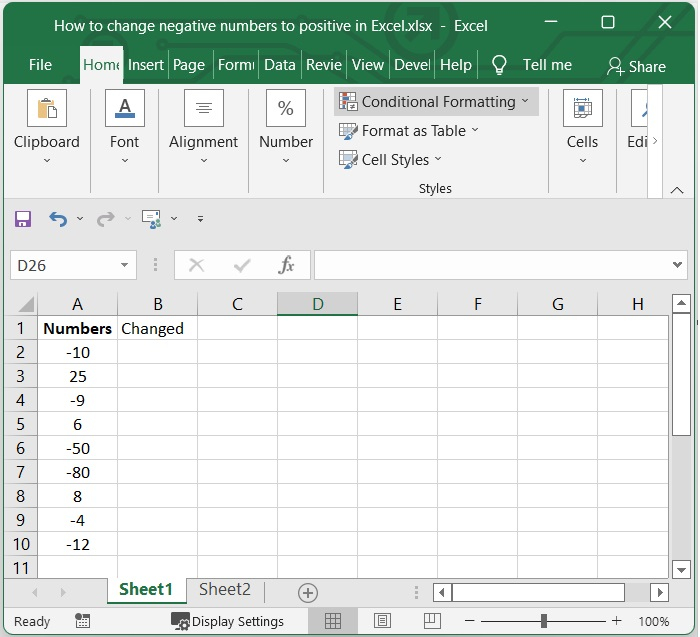Open the Font group icon
The image size is (700, 637).
pyautogui.click(x=125, y=108)
